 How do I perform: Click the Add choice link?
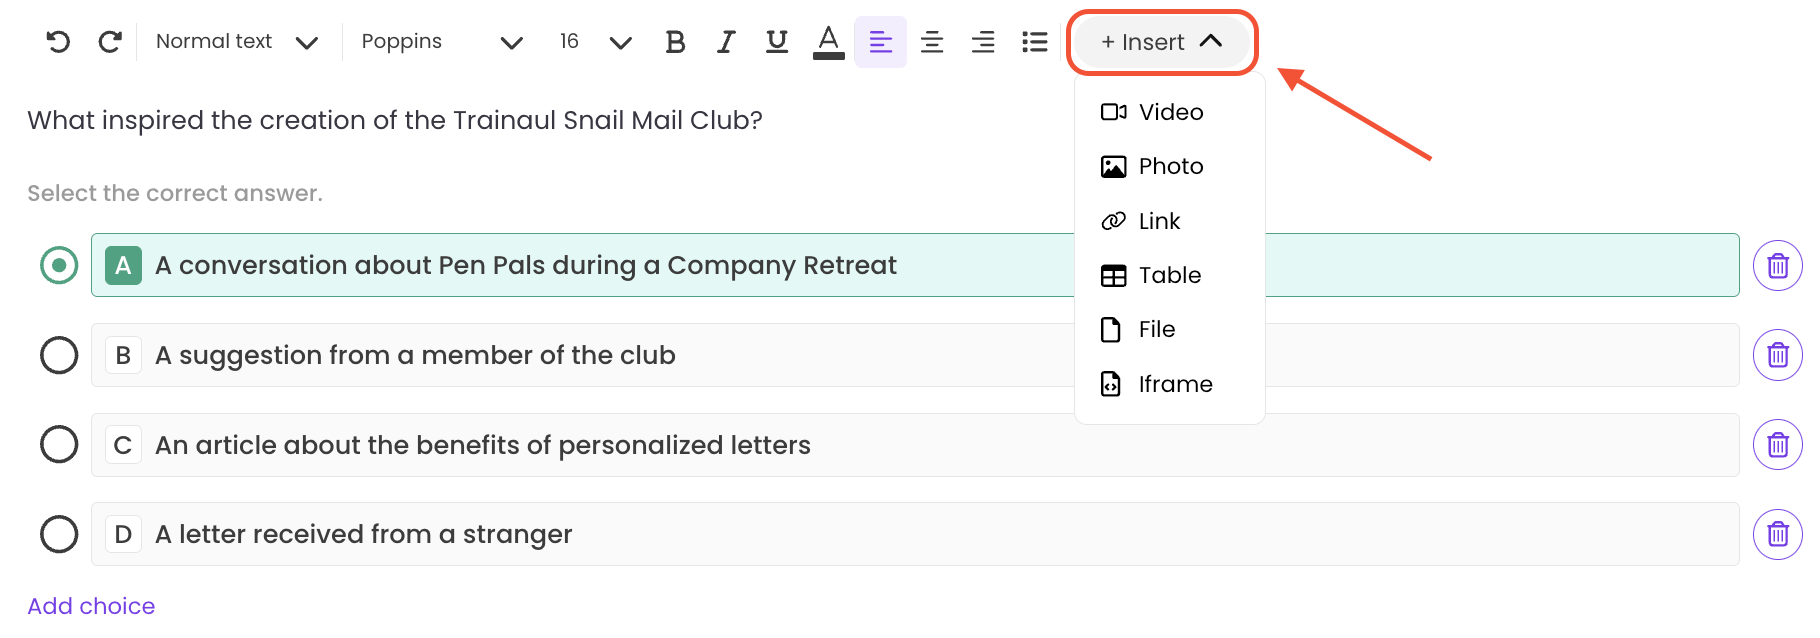click(x=91, y=606)
